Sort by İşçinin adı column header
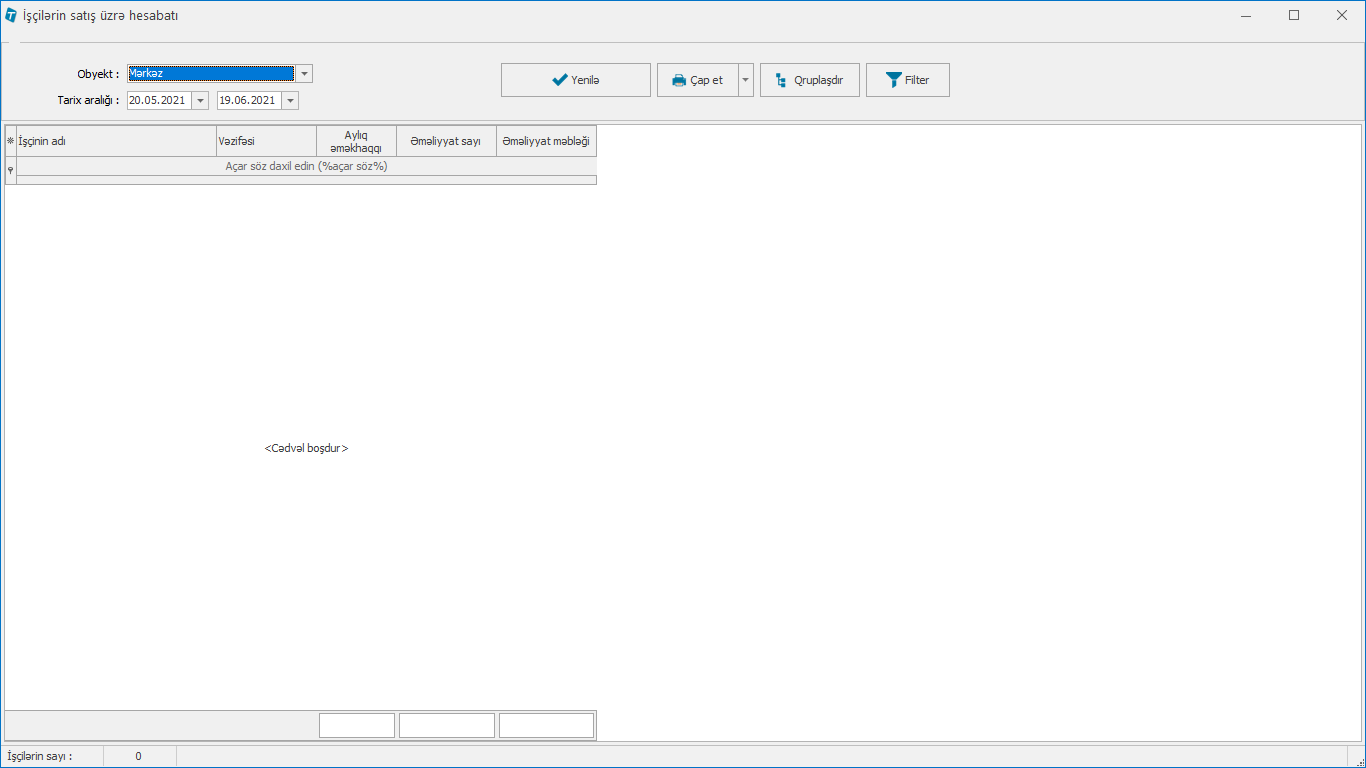The image size is (1366, 768). point(116,142)
